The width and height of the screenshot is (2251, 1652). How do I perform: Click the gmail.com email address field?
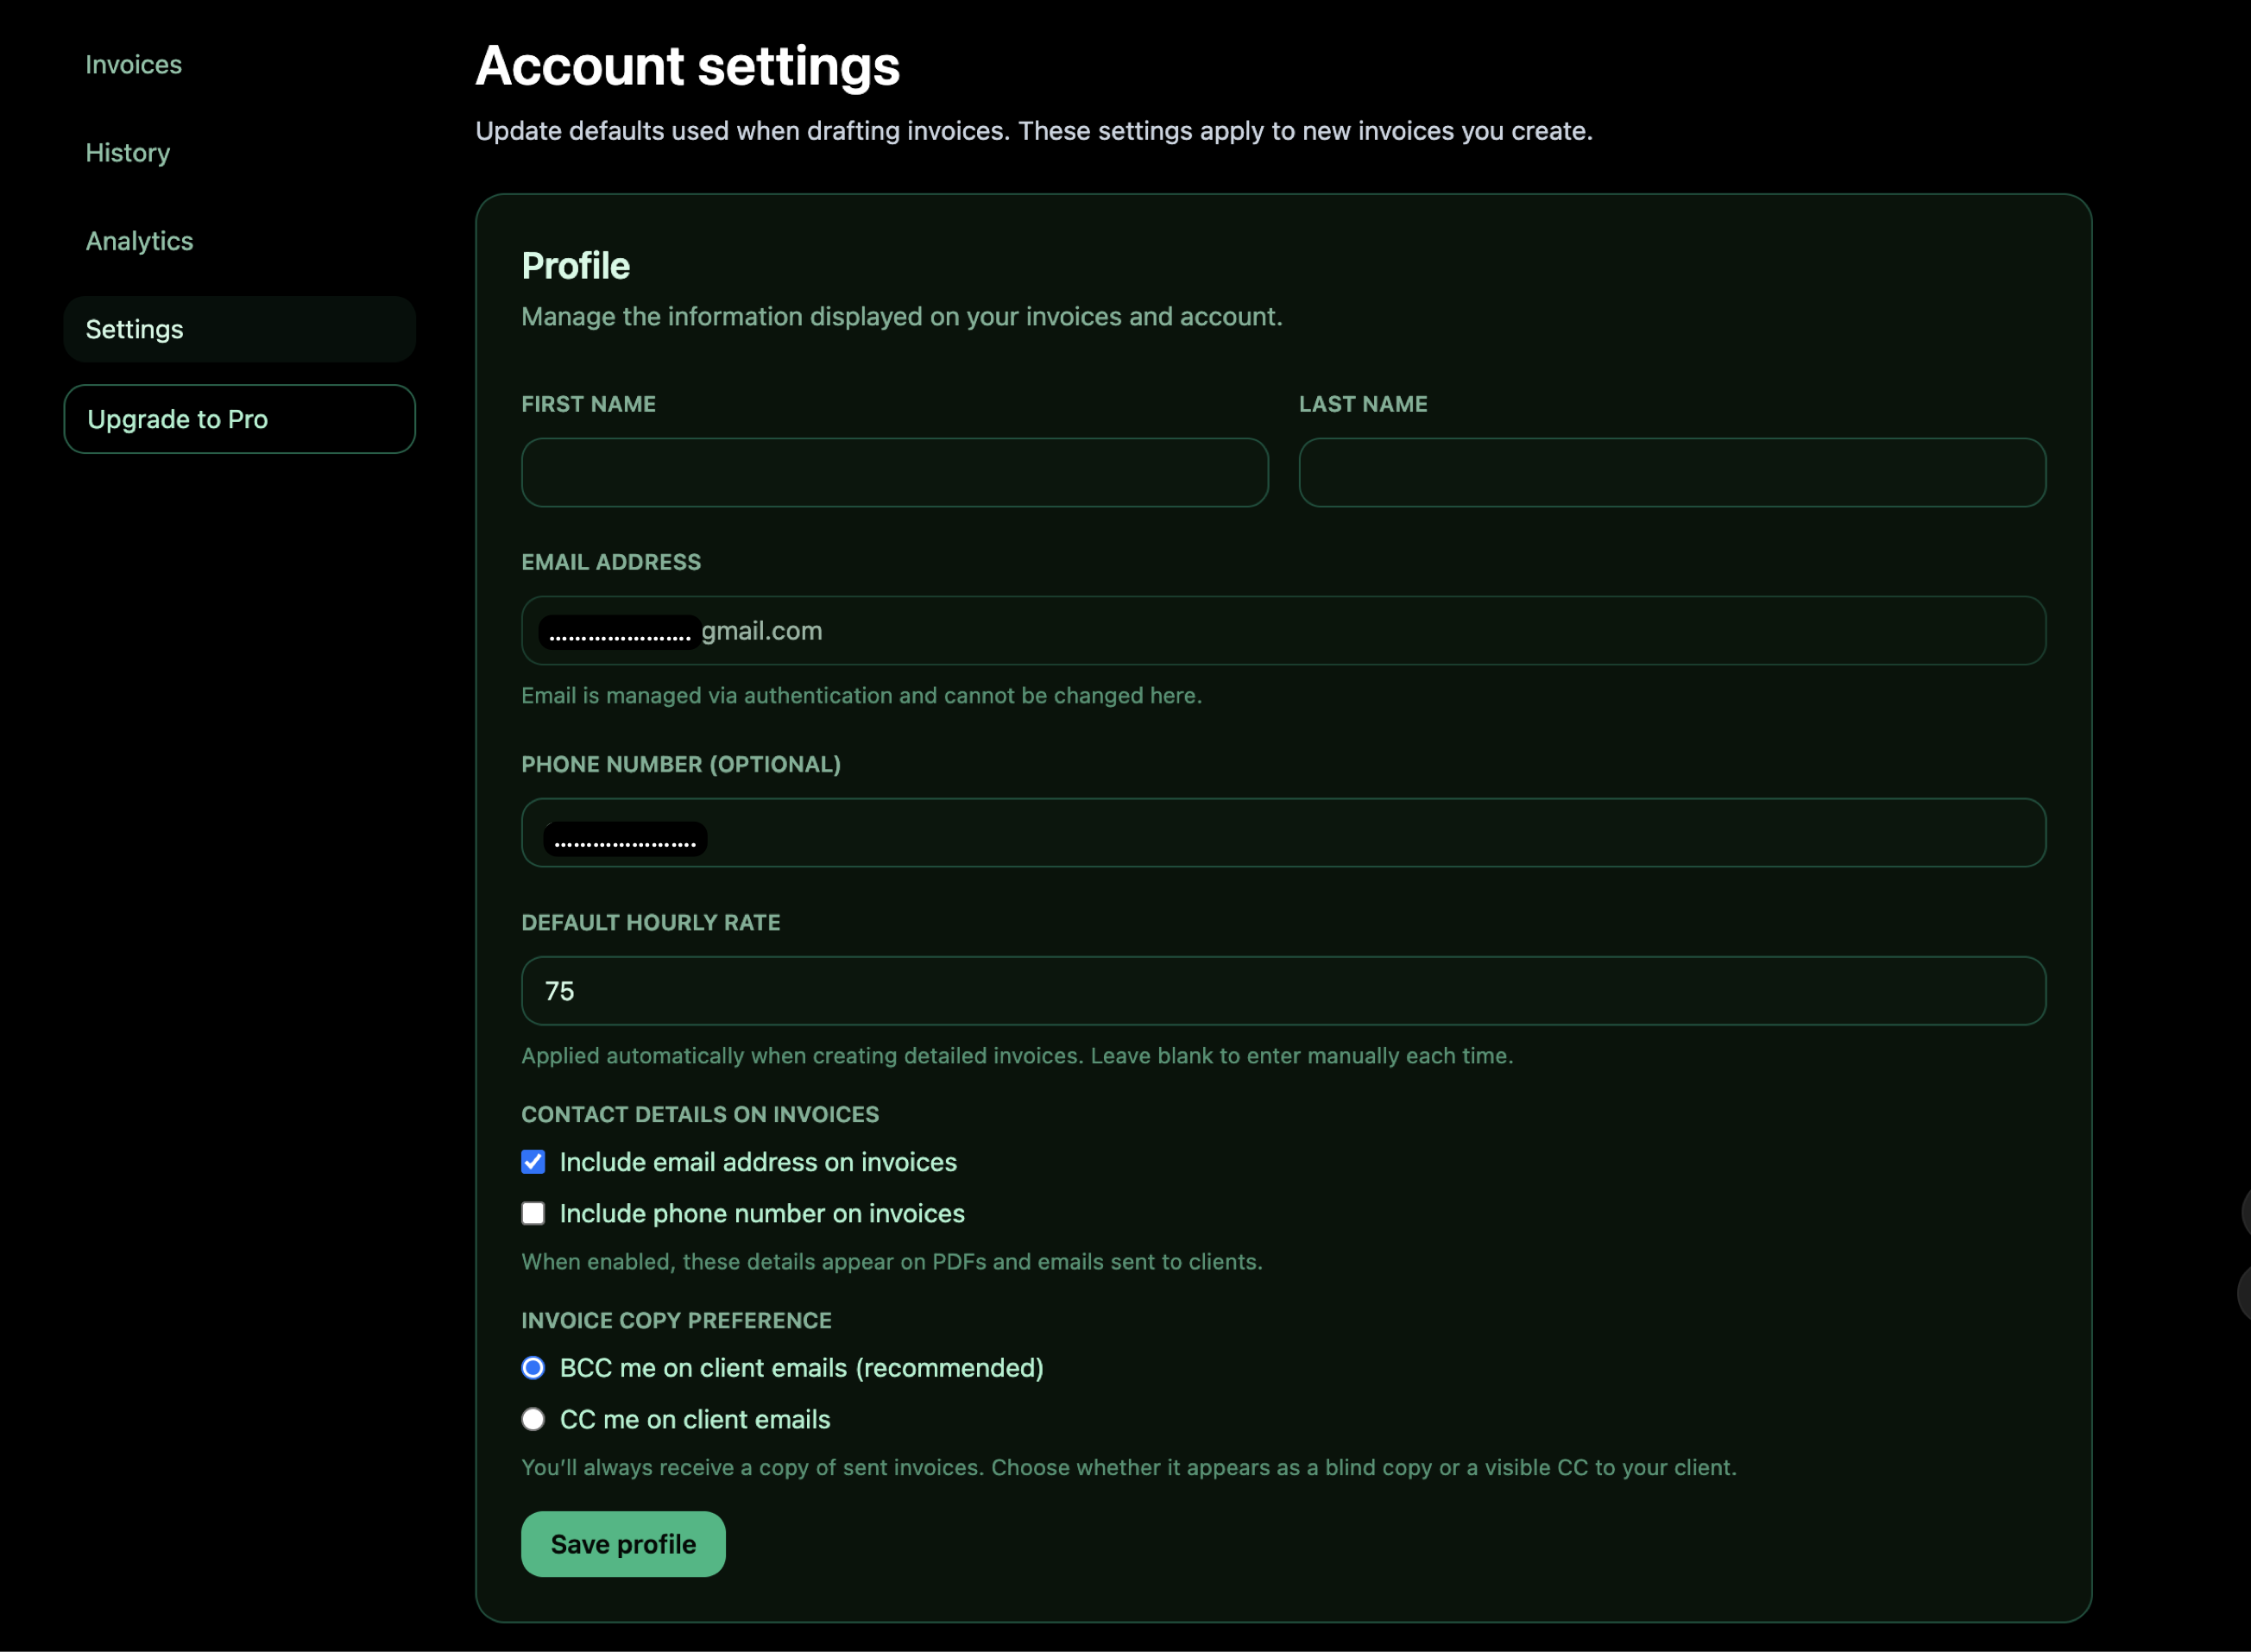1282,631
